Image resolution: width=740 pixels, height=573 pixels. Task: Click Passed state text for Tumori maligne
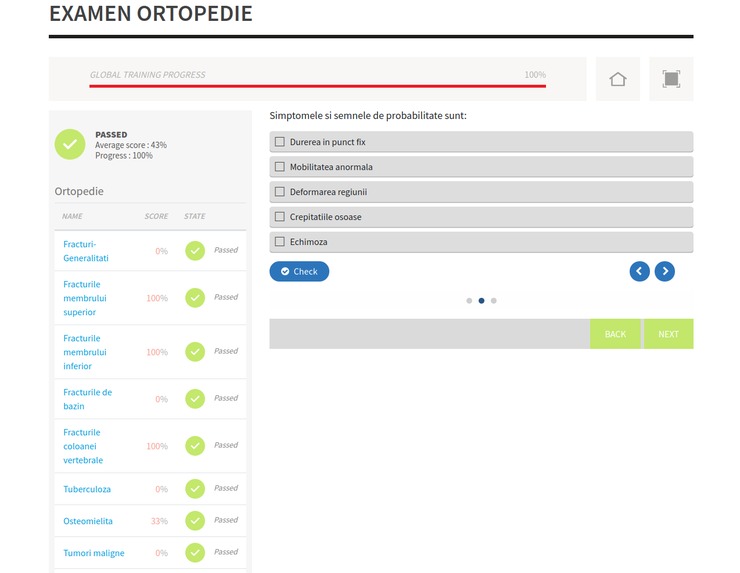226,552
